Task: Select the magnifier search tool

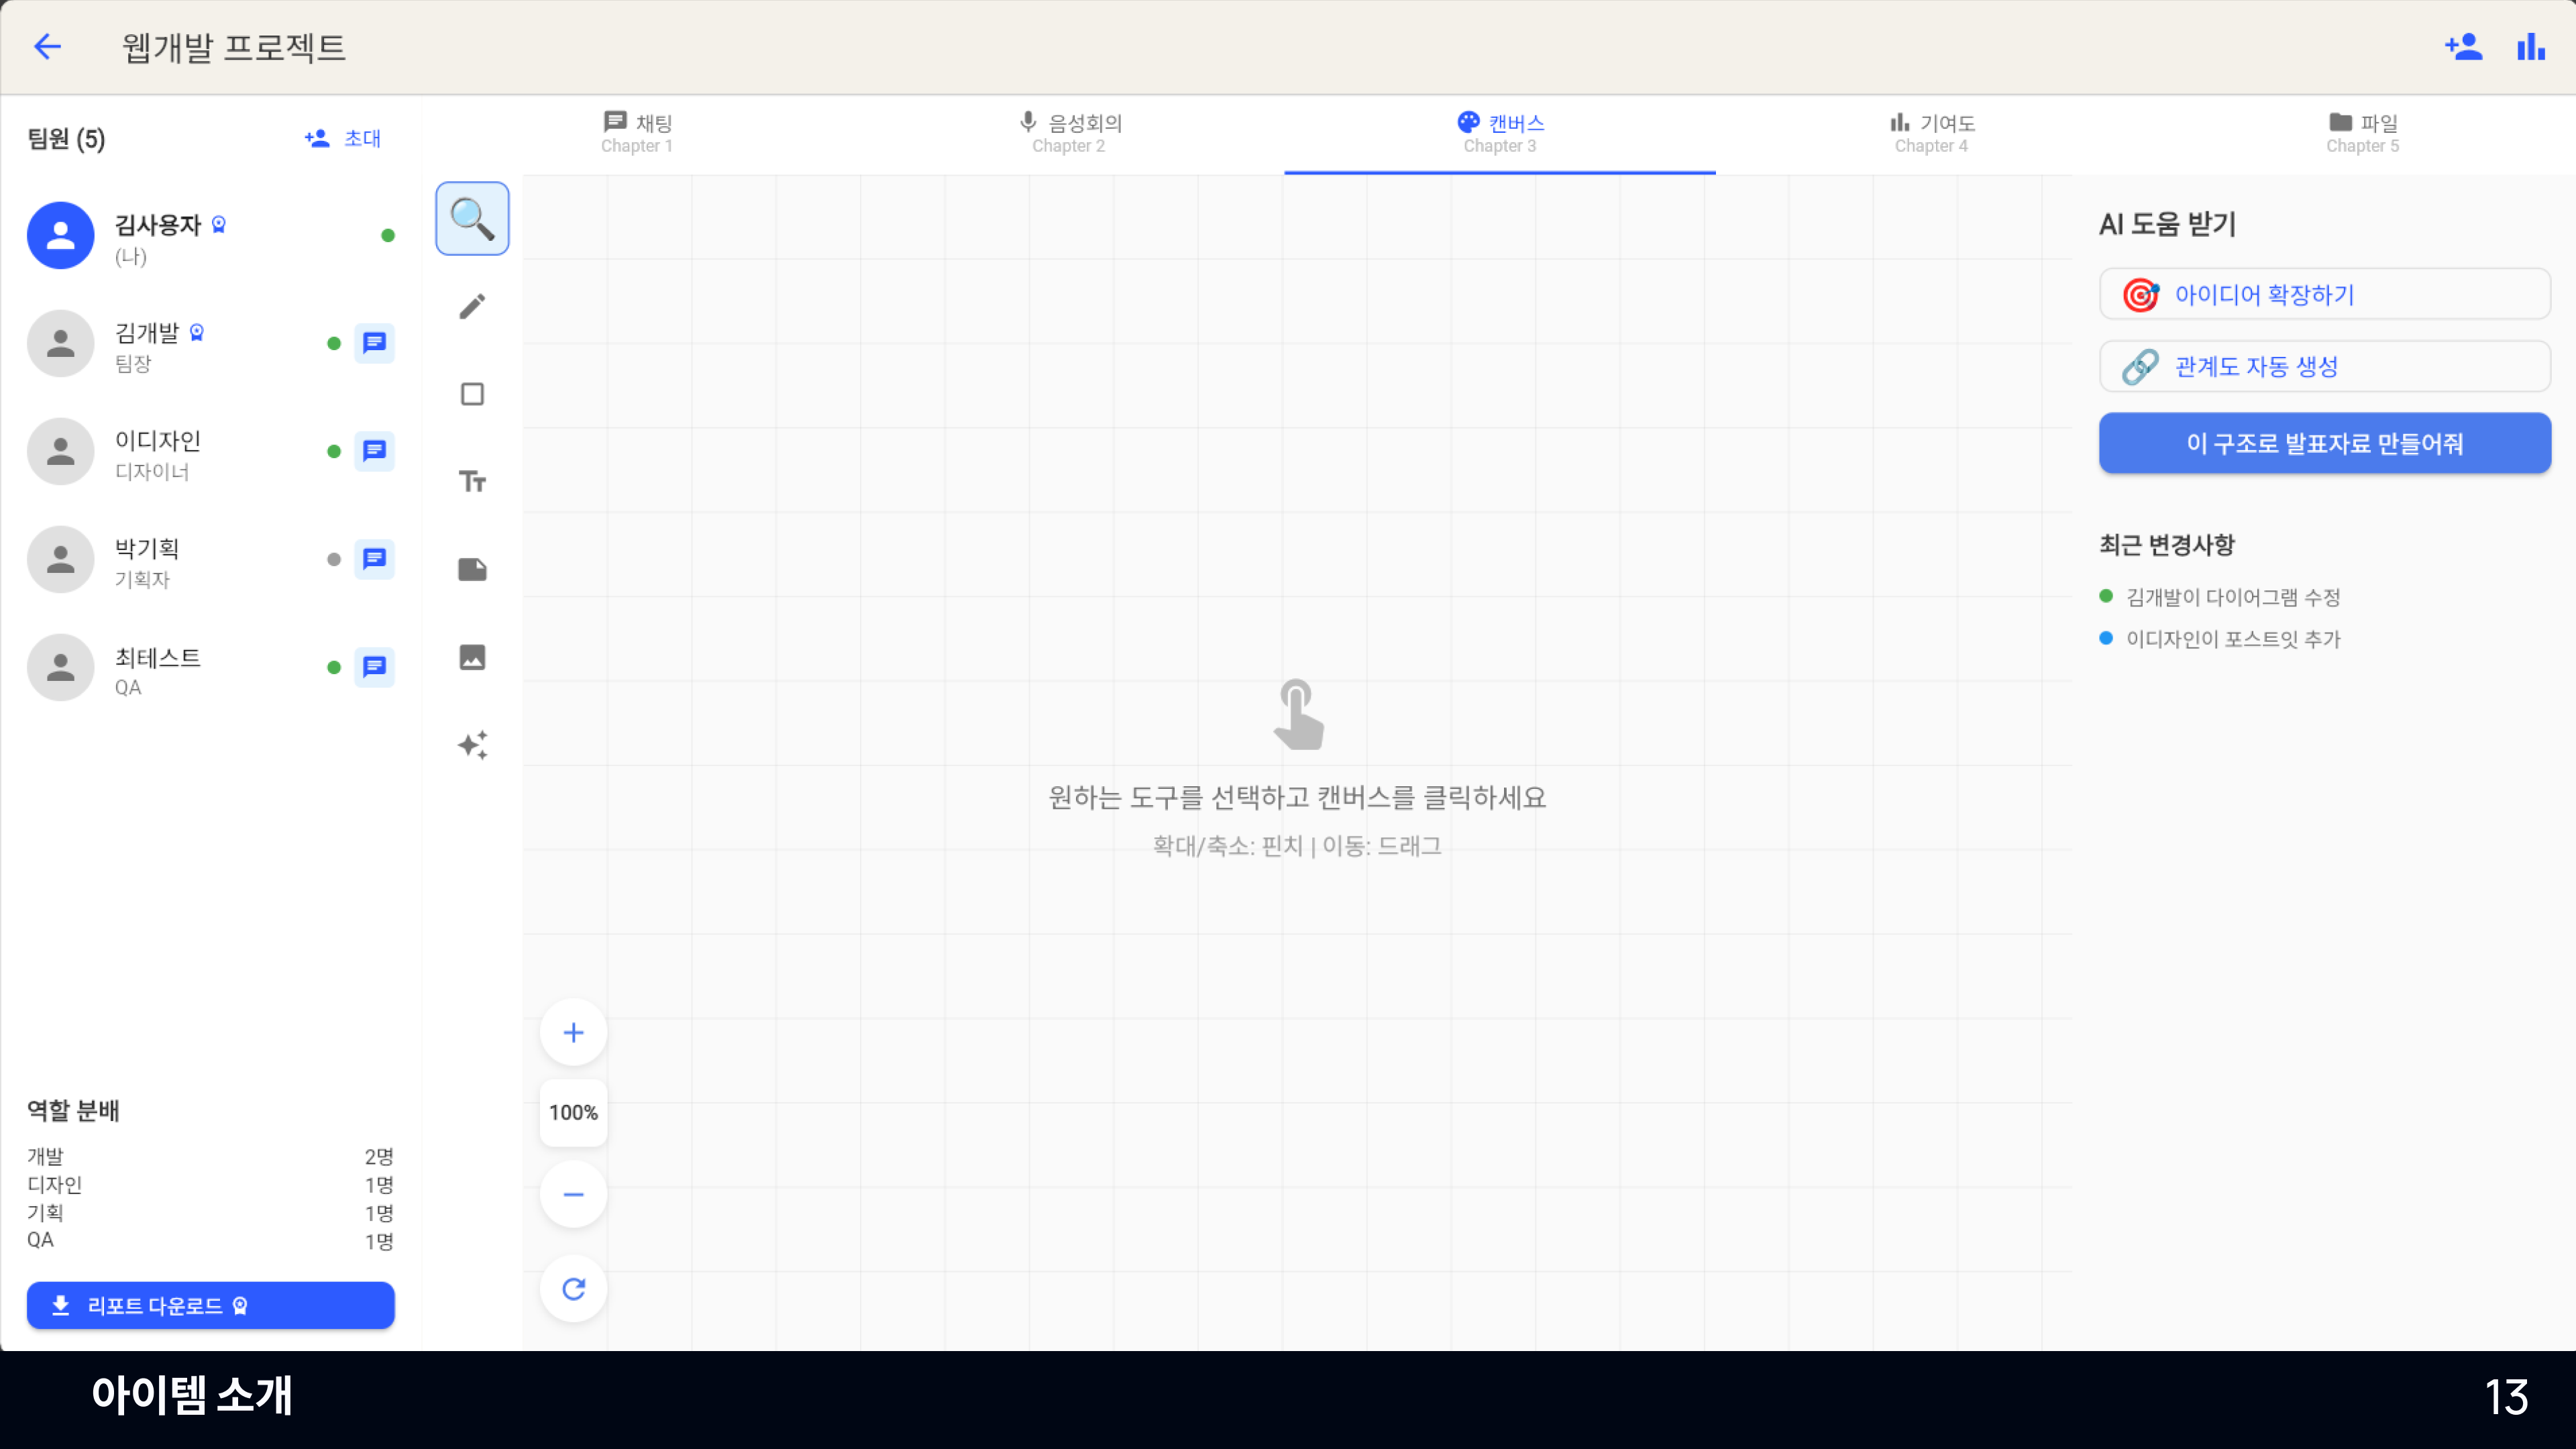Action: coord(472,218)
